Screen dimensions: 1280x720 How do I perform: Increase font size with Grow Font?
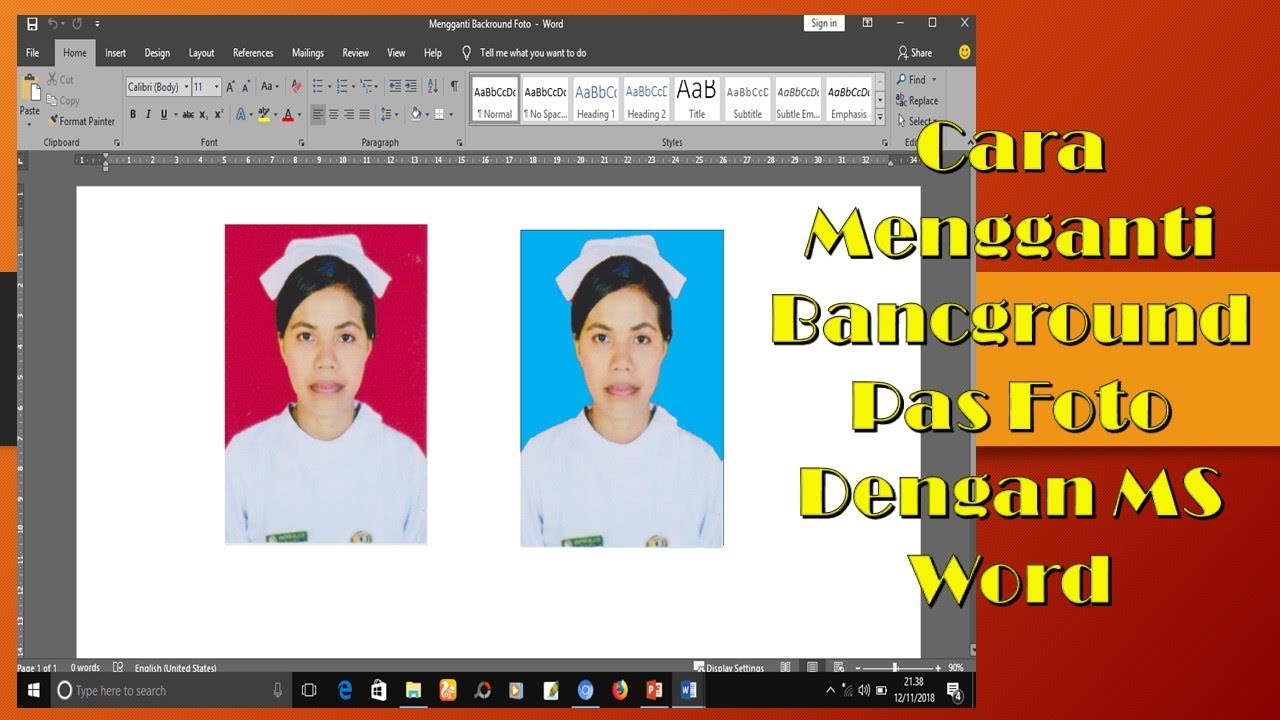229,87
